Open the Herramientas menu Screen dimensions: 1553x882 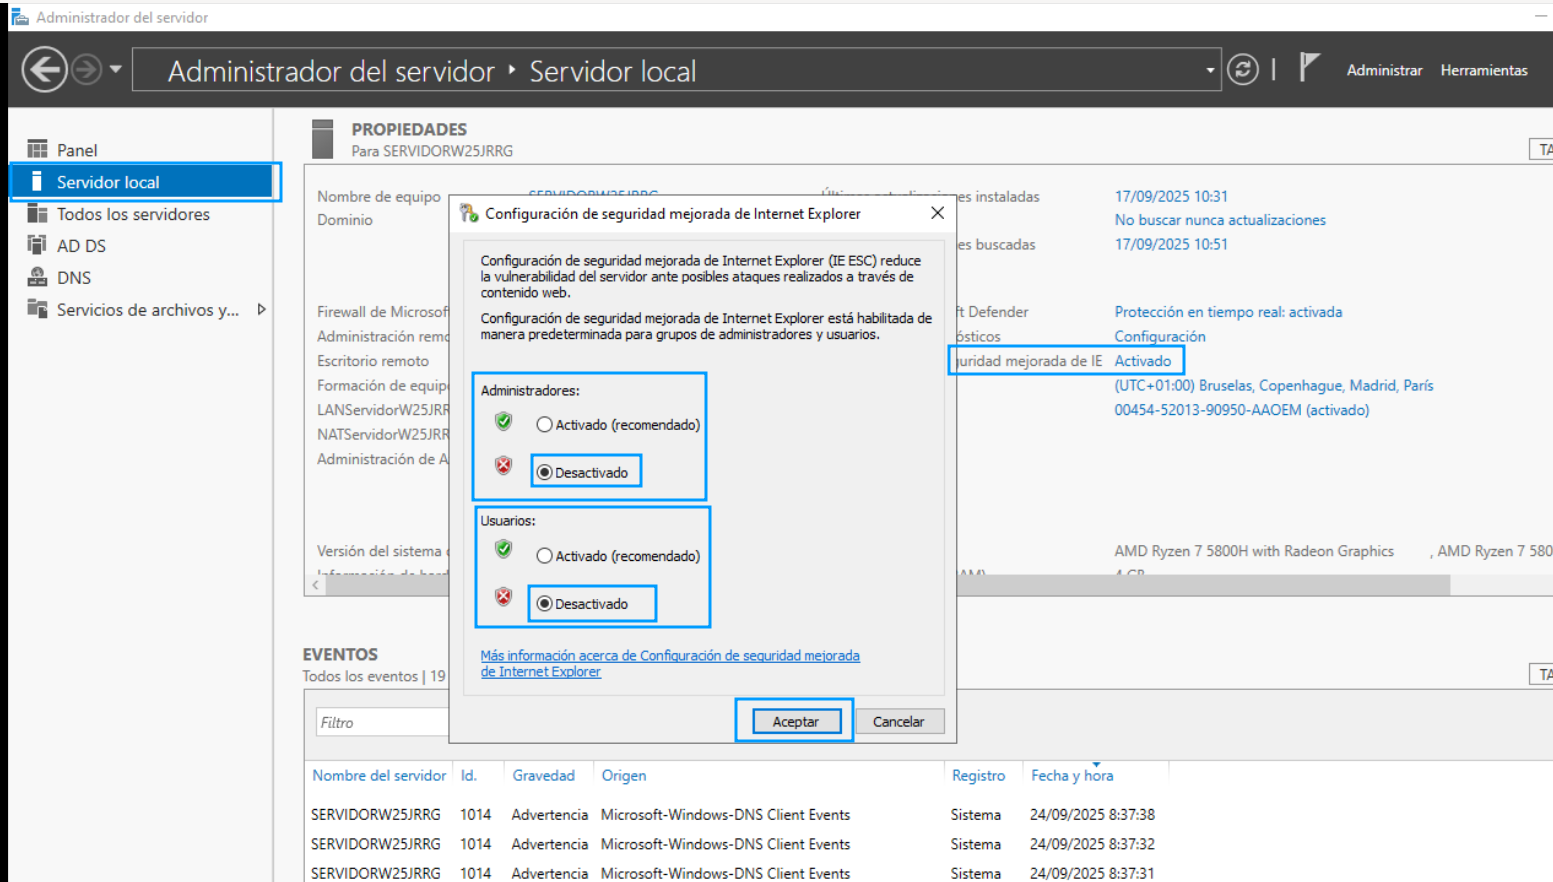click(1484, 70)
